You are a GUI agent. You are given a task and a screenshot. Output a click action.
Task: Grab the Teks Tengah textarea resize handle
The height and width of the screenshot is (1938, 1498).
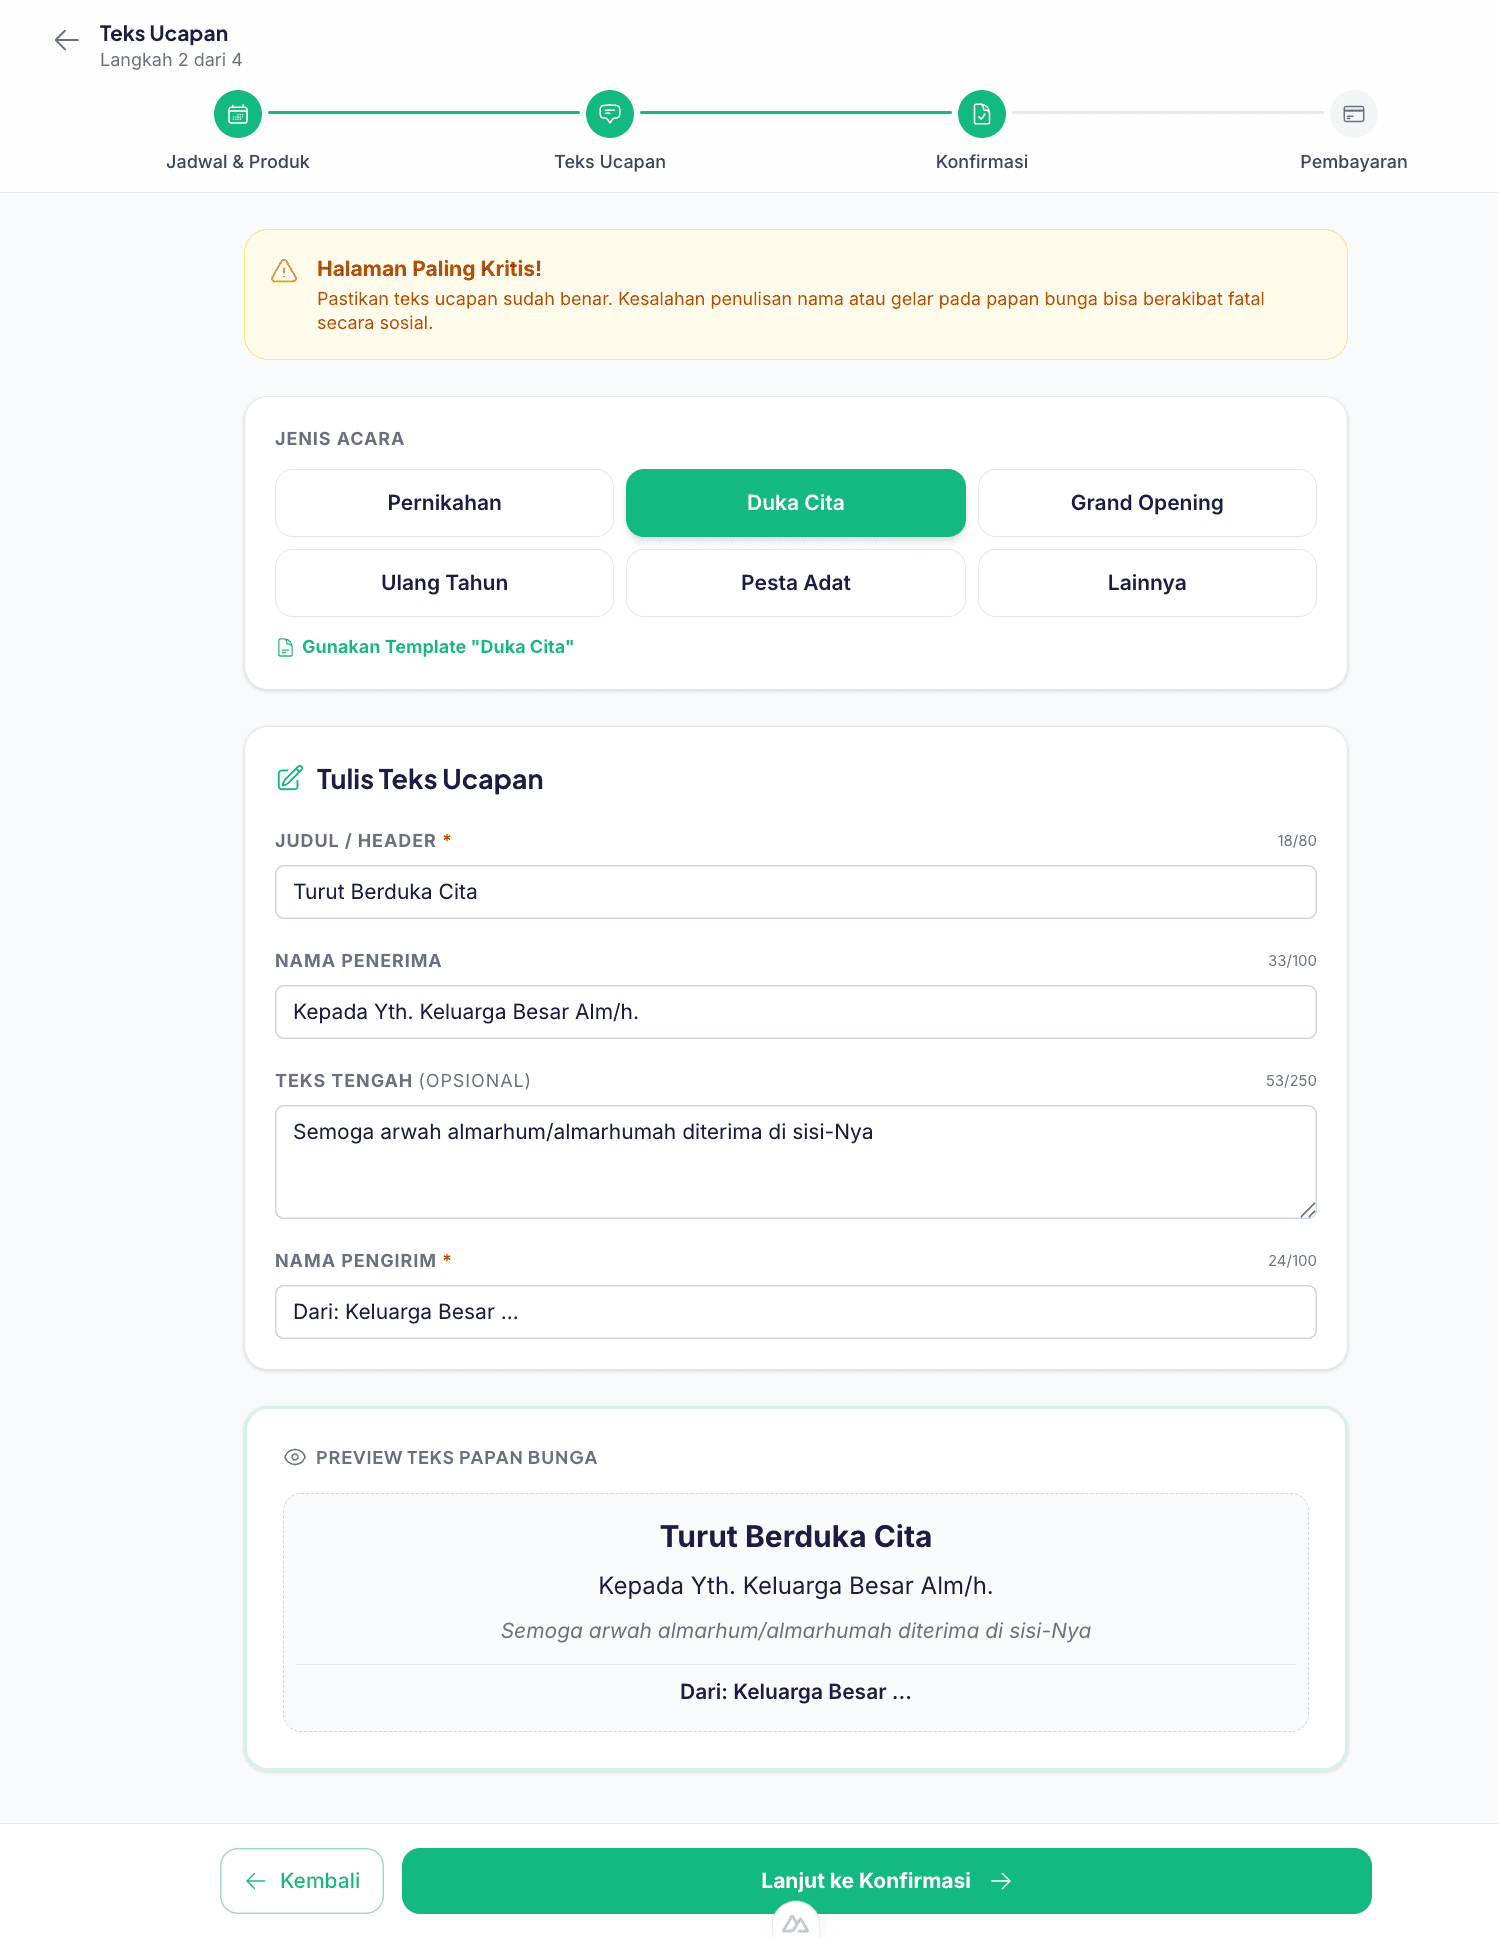click(x=1307, y=1210)
